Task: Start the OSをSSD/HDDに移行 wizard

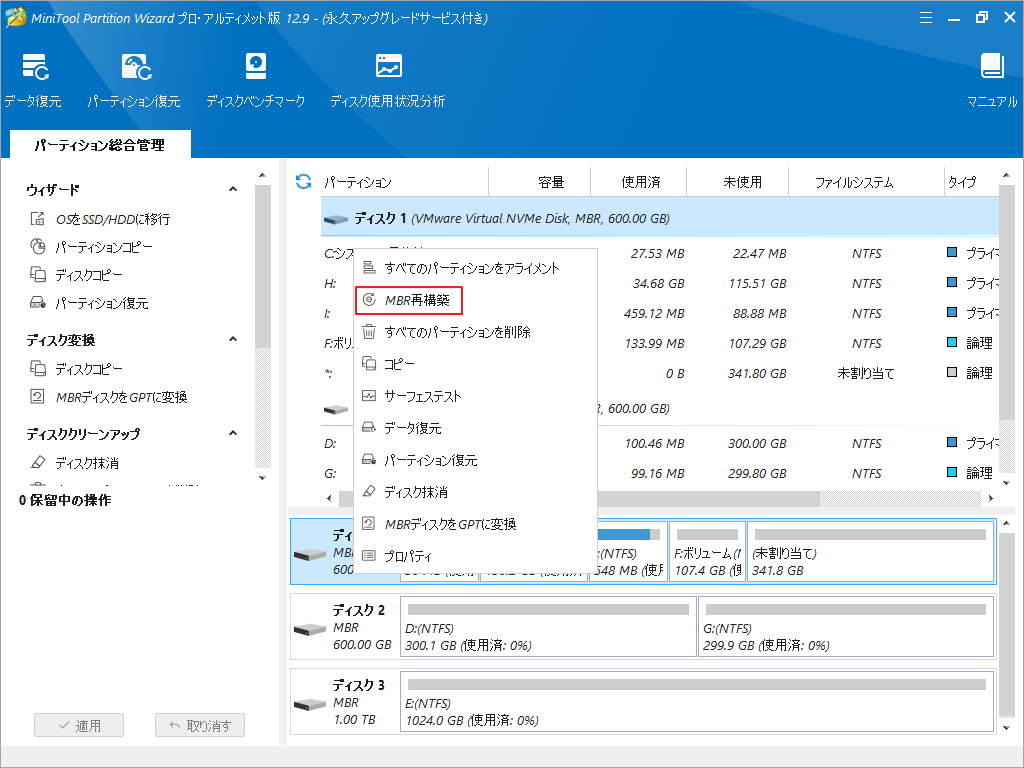Action: coord(101,219)
